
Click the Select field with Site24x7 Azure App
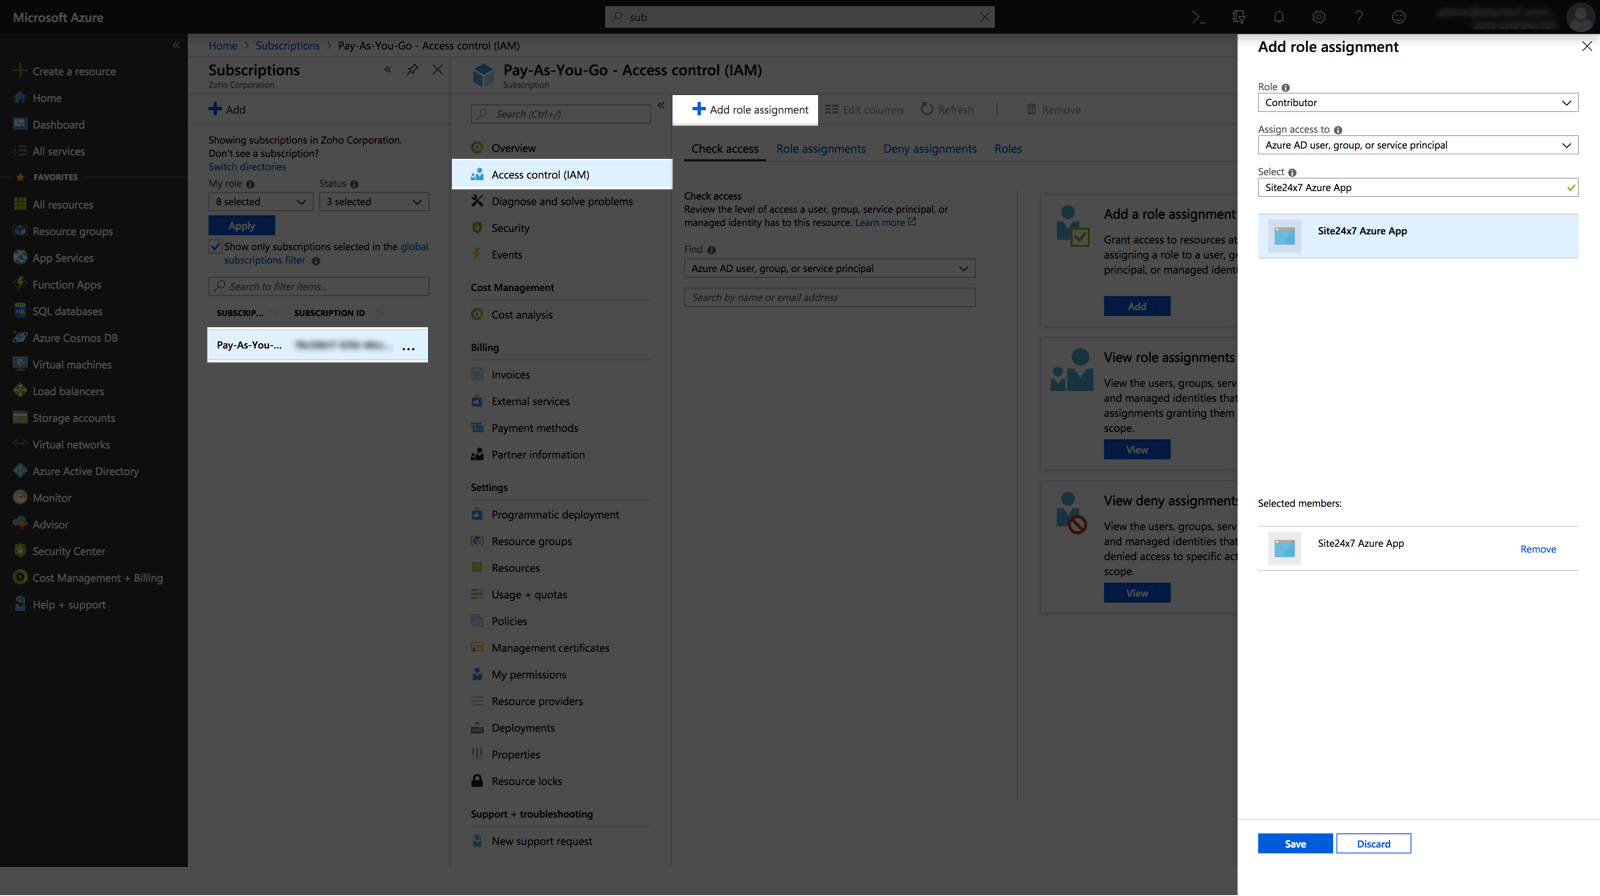[x=1418, y=188]
